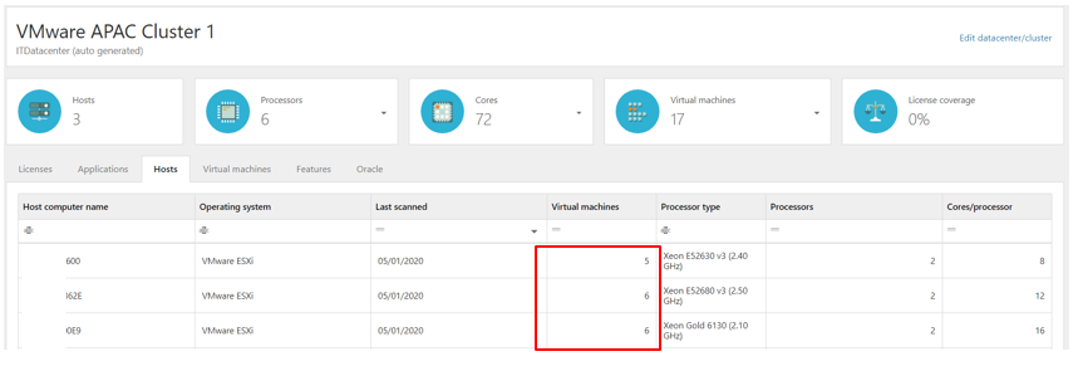1078x366 pixels.
Task: Click cores/processor value 12
Action: 1040,296
